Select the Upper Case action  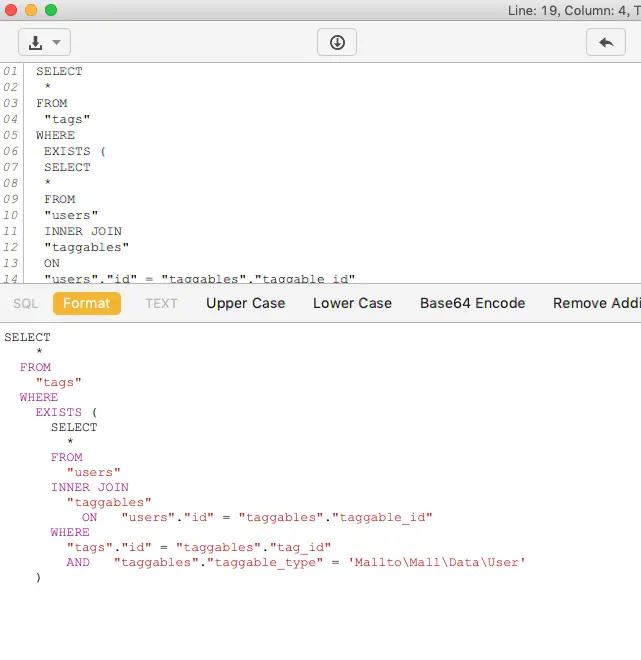click(246, 303)
